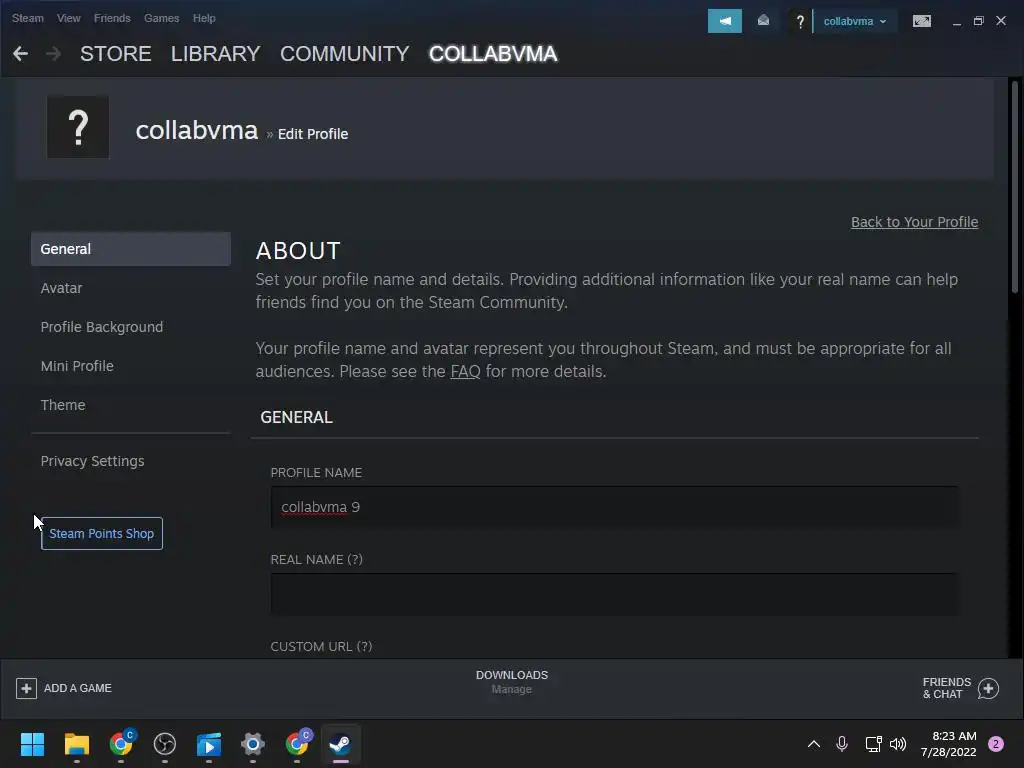
Task: Switch to Big Picture mode icon
Action: (x=921, y=21)
